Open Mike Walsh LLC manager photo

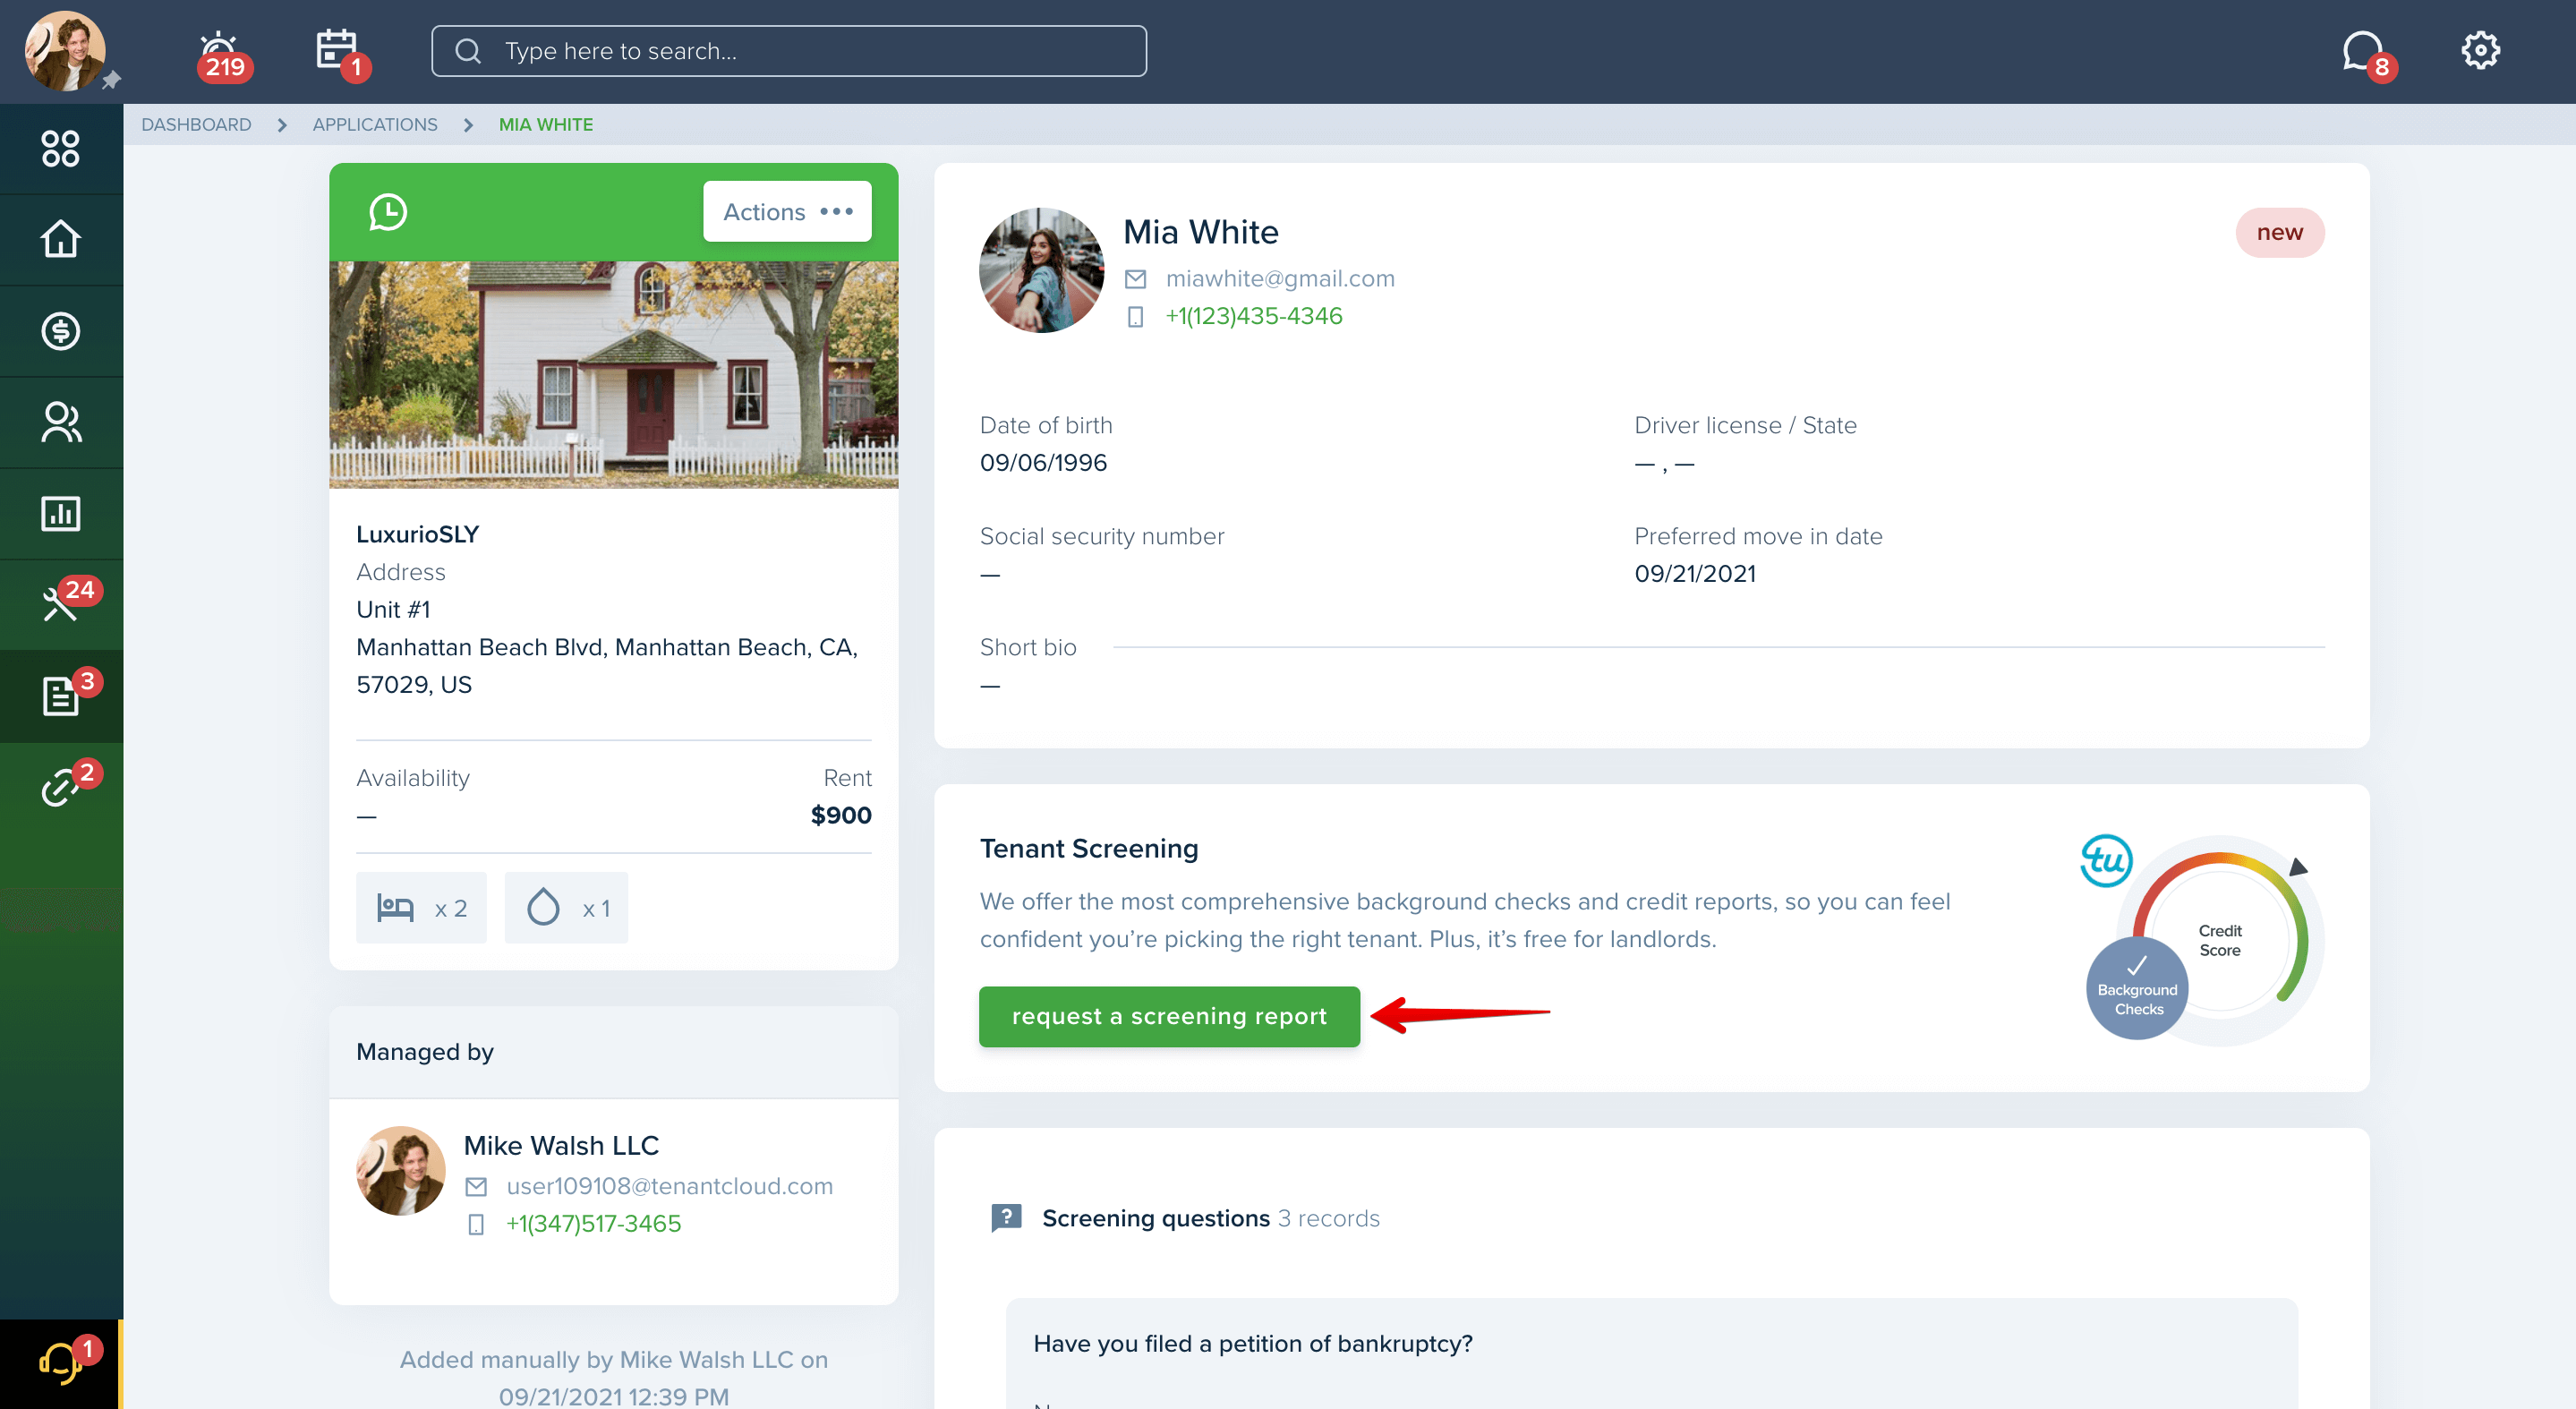click(400, 1172)
